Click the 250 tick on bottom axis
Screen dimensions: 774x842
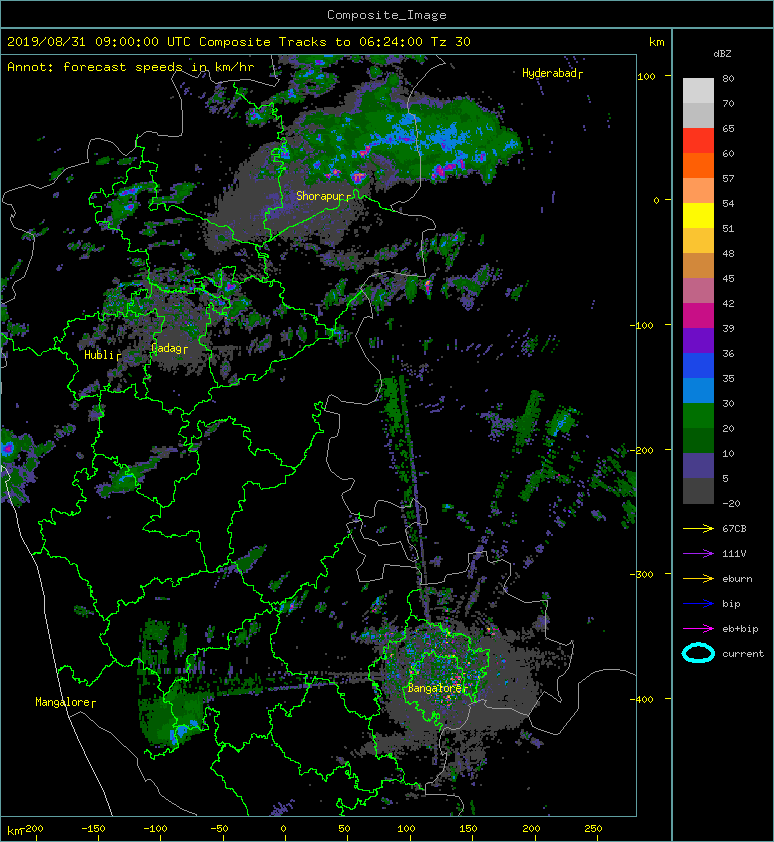point(593,829)
